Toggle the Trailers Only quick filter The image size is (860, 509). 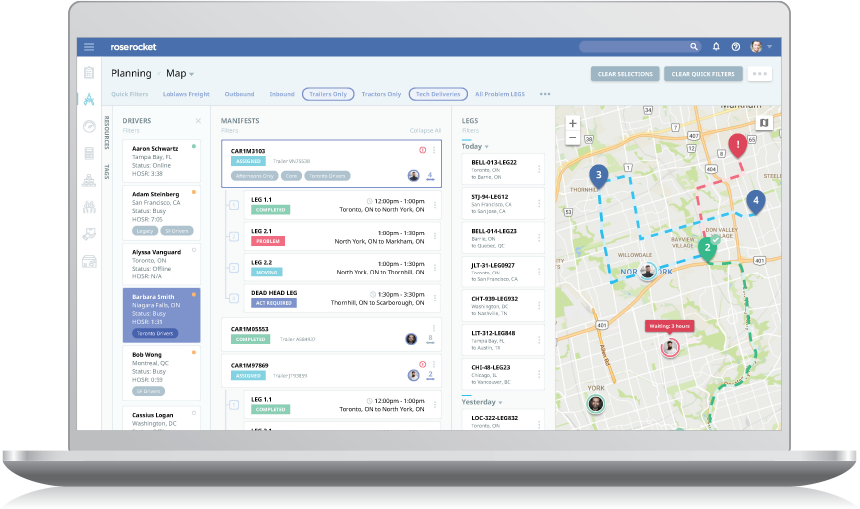(328, 94)
